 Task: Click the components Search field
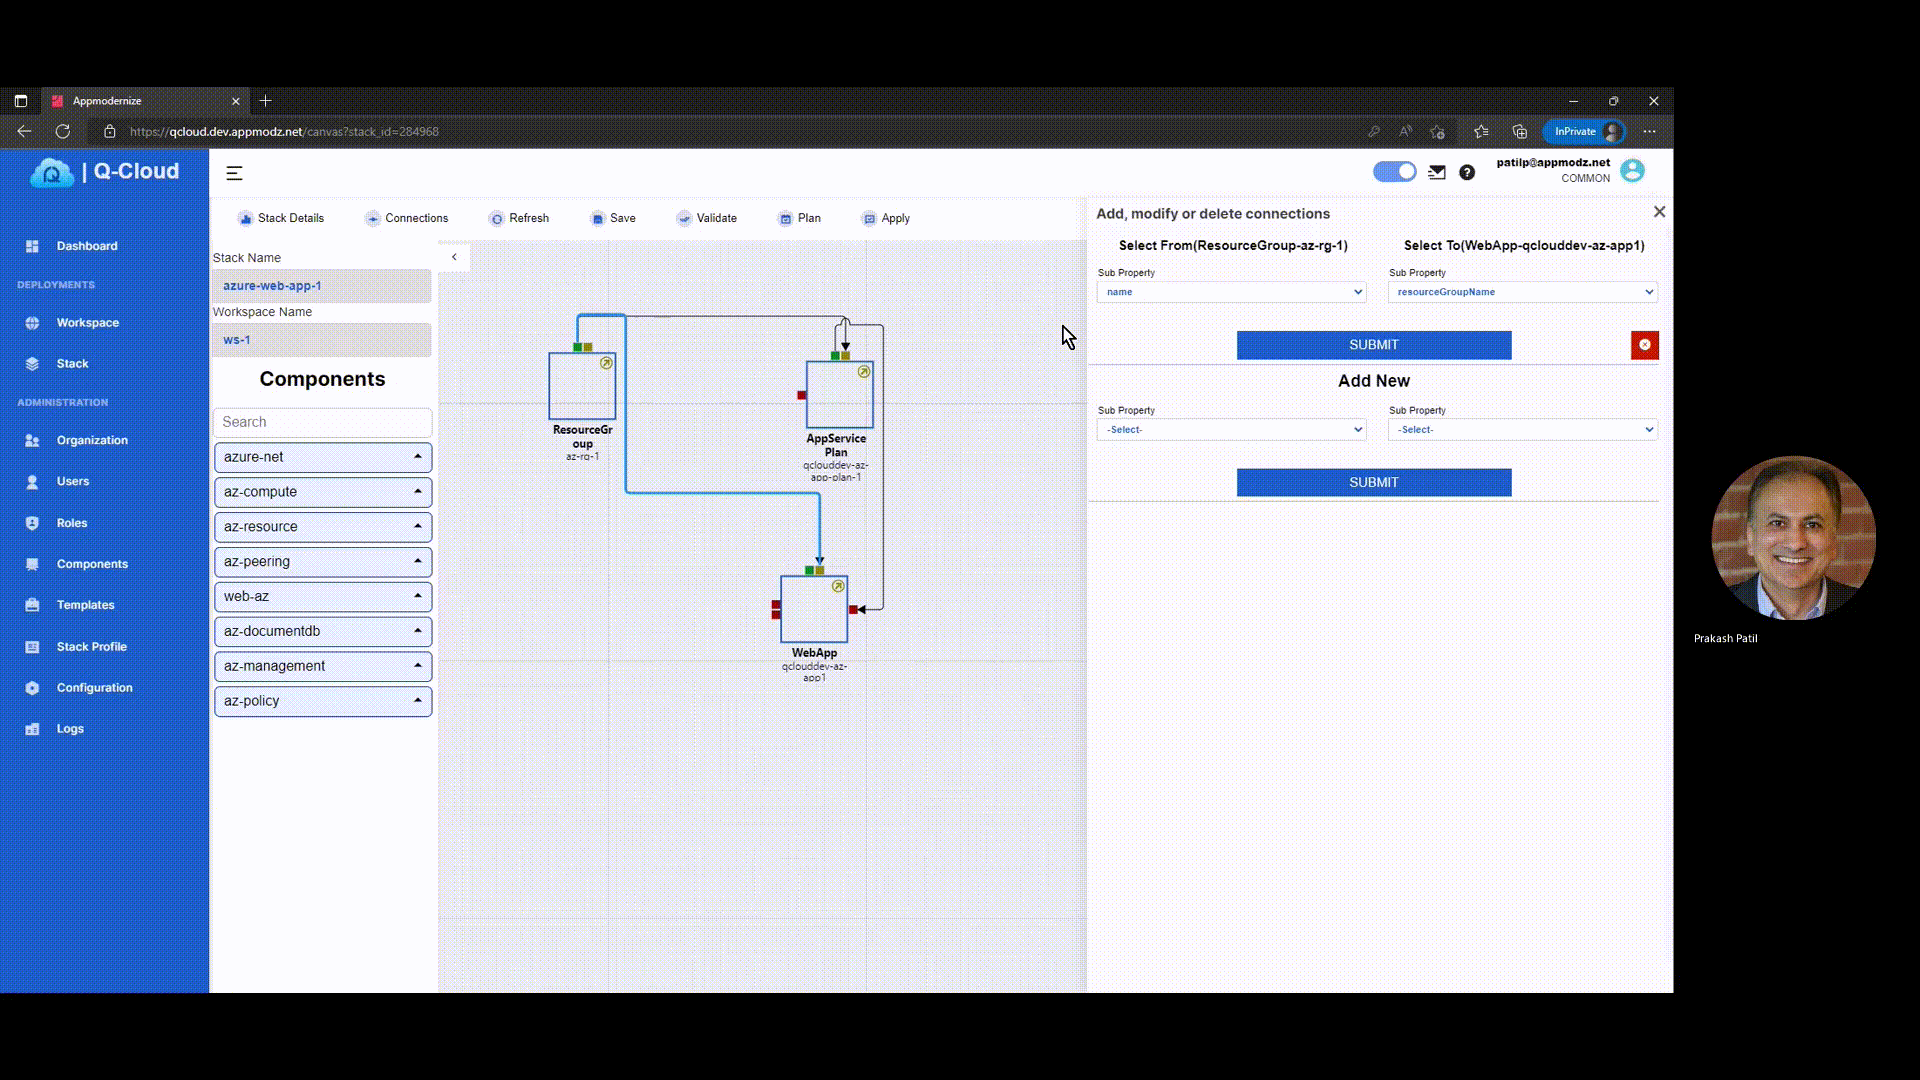coord(323,422)
